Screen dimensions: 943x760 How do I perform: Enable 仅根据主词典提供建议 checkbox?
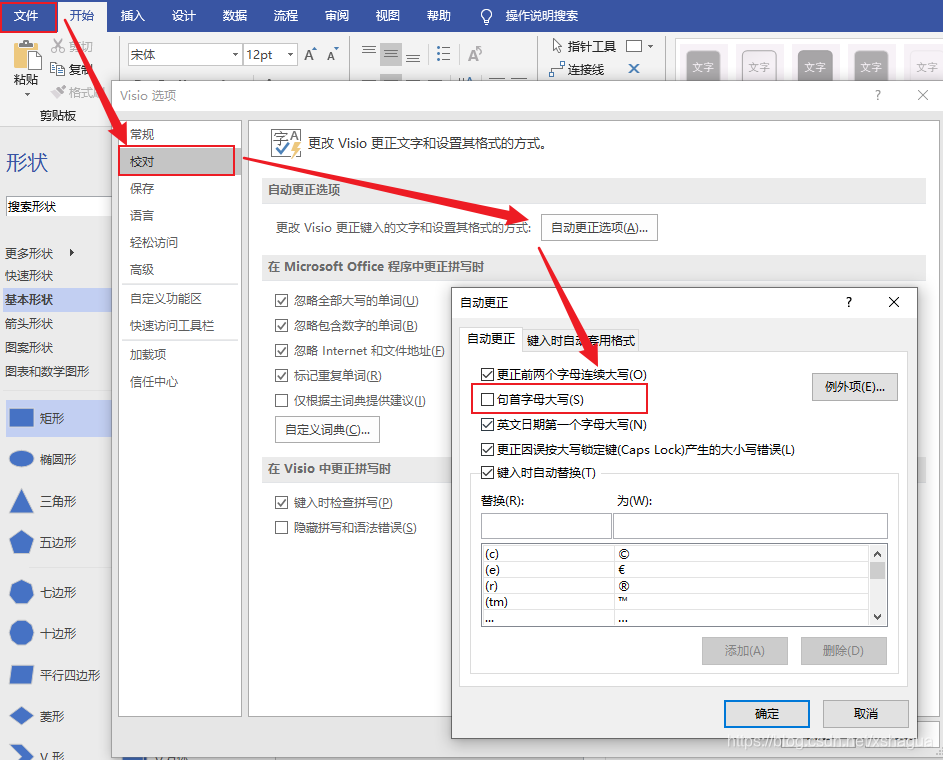pos(281,400)
